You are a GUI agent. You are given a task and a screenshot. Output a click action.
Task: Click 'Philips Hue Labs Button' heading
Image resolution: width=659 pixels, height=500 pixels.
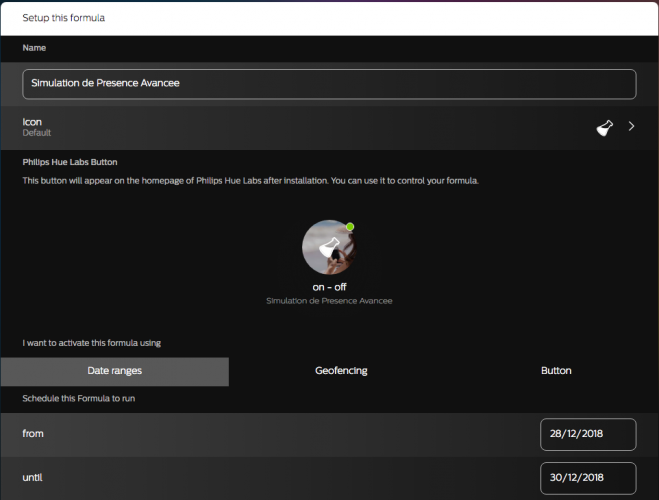click(70, 162)
